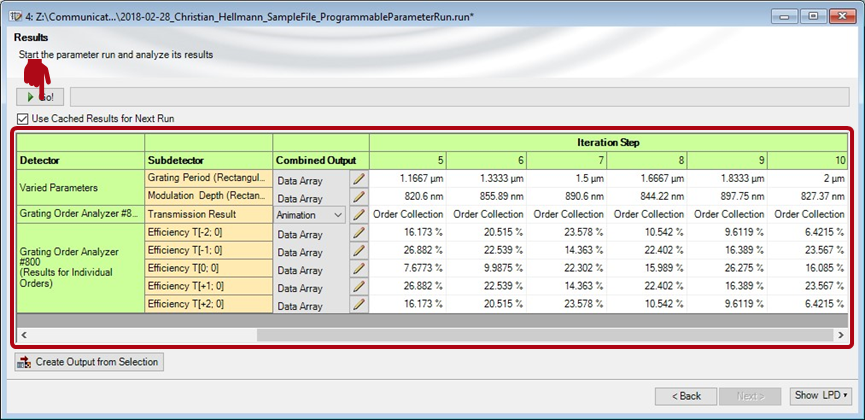The image size is (865, 420).
Task: Go to the previous page with Back
Action: point(685,395)
